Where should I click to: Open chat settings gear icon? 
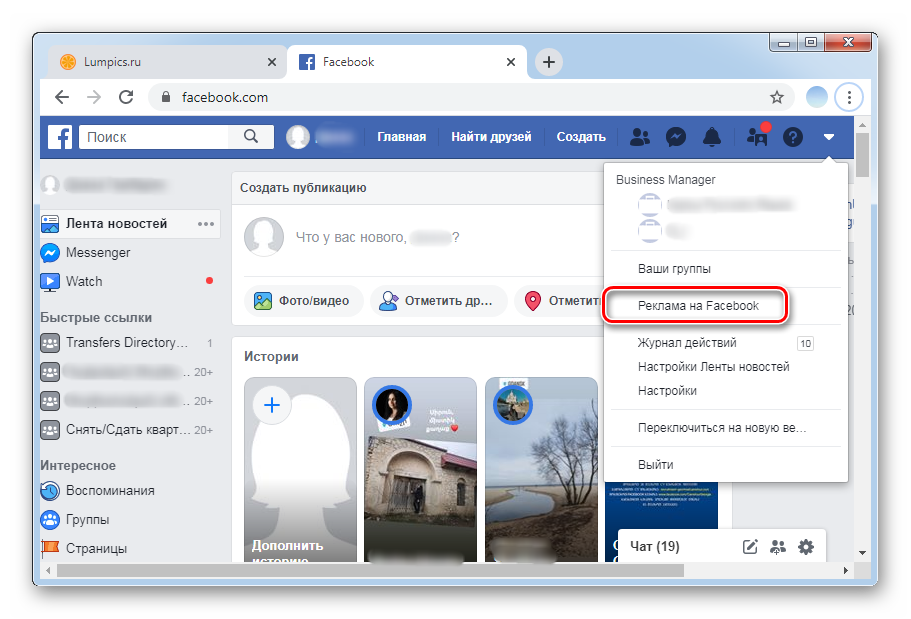pos(806,546)
